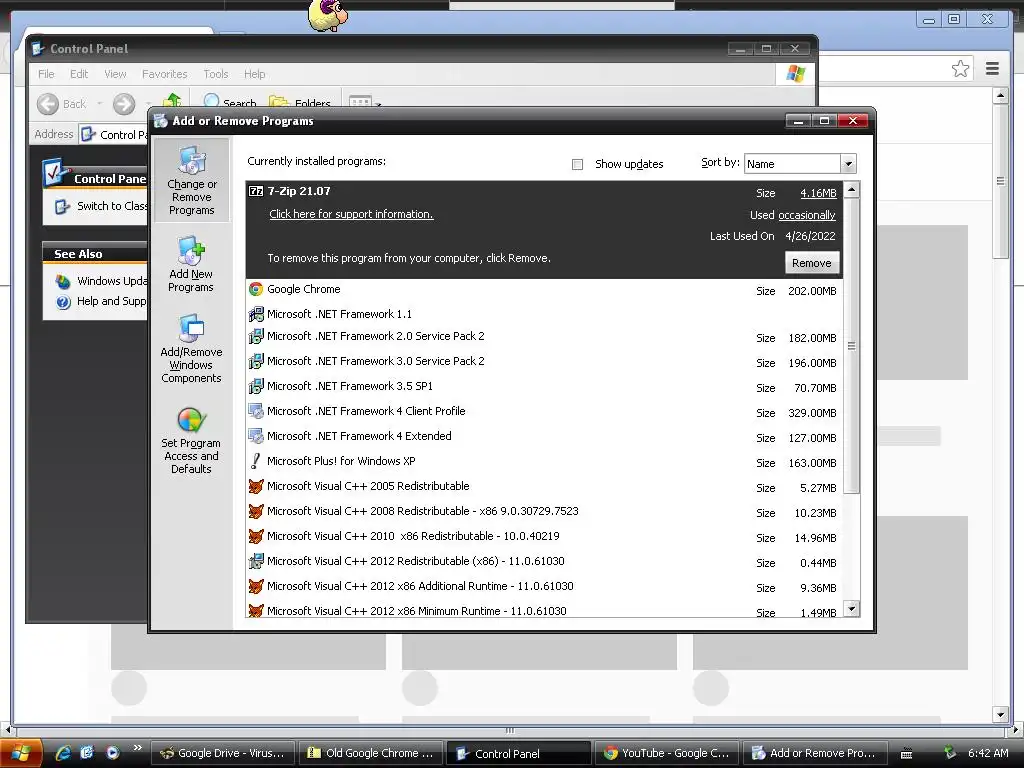Click the Microsoft Plus! for Windows XP icon
The image size is (1024, 768).
click(x=256, y=461)
